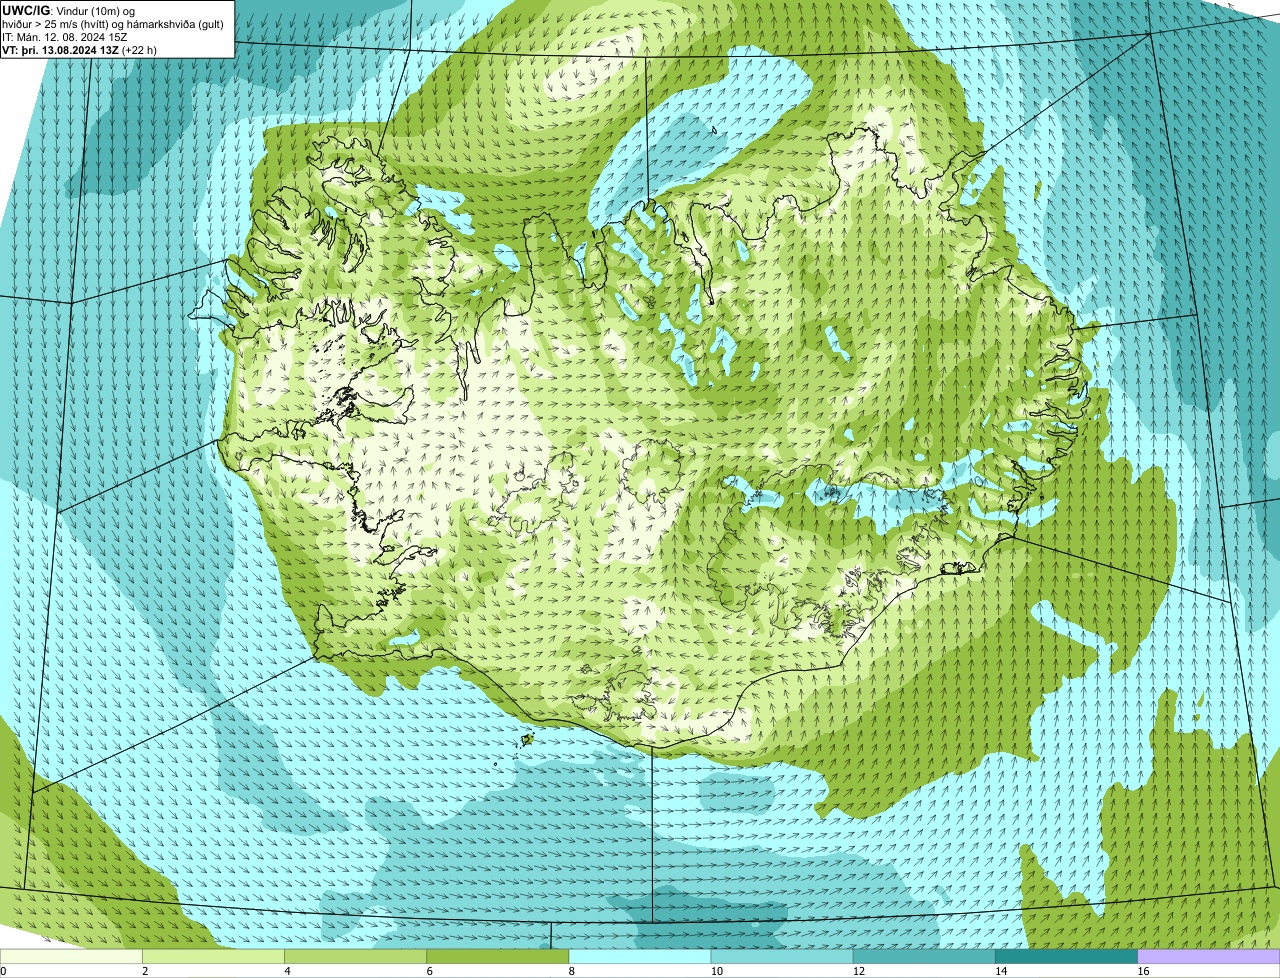
Task: Click the "UWC/IG: Vindur (10m) og" title line
Action: [69, 10]
